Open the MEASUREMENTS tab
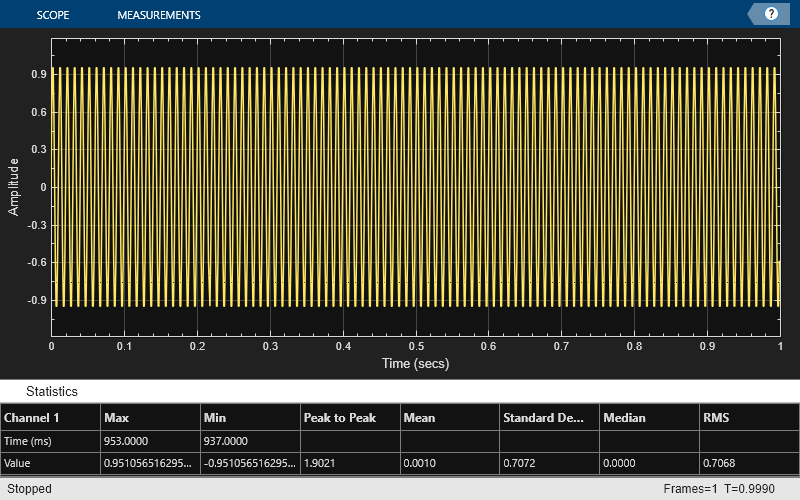The height and width of the screenshot is (500, 800). [158, 15]
